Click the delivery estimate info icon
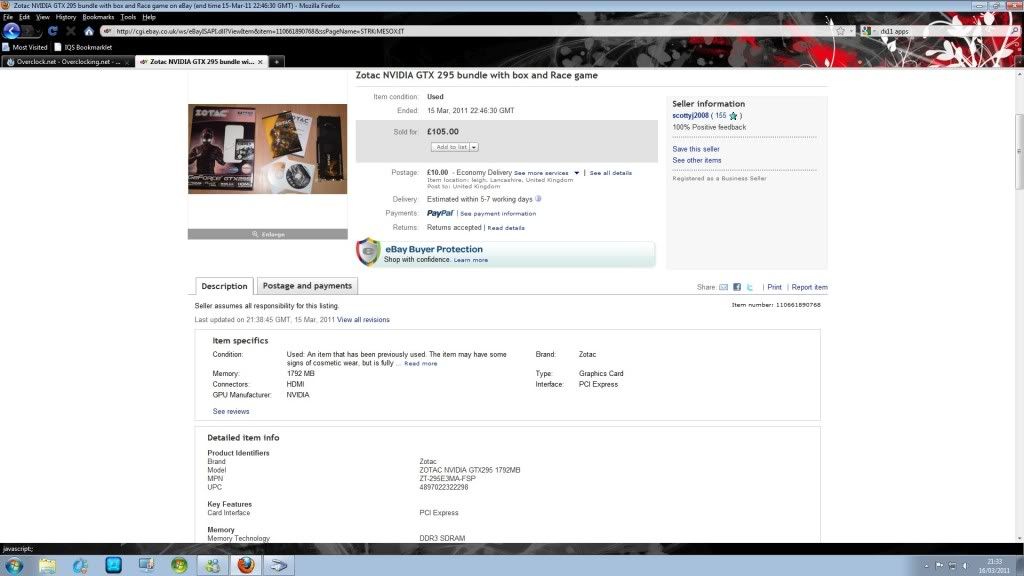Image resolution: width=1024 pixels, height=576 pixels. point(538,199)
